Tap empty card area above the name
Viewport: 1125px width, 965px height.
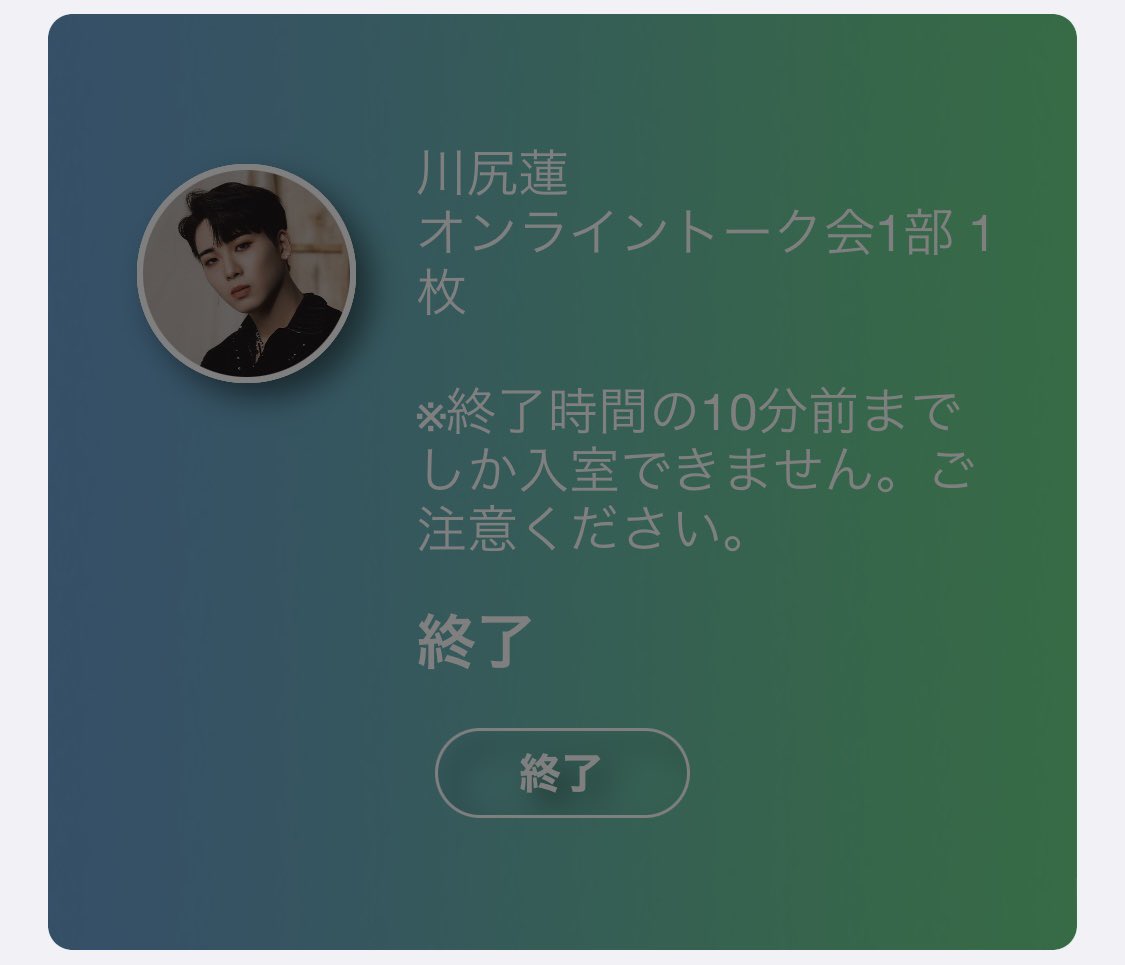pyautogui.click(x=562, y=79)
